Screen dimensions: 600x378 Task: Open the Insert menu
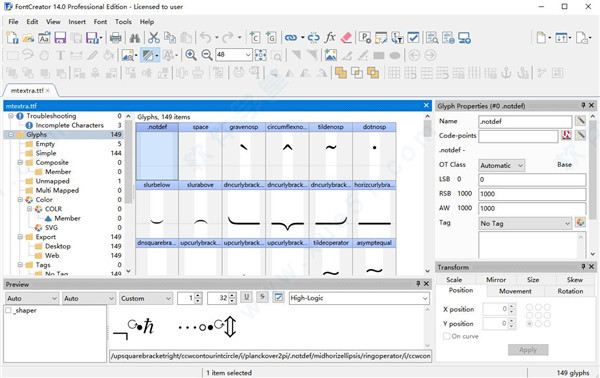click(x=77, y=22)
